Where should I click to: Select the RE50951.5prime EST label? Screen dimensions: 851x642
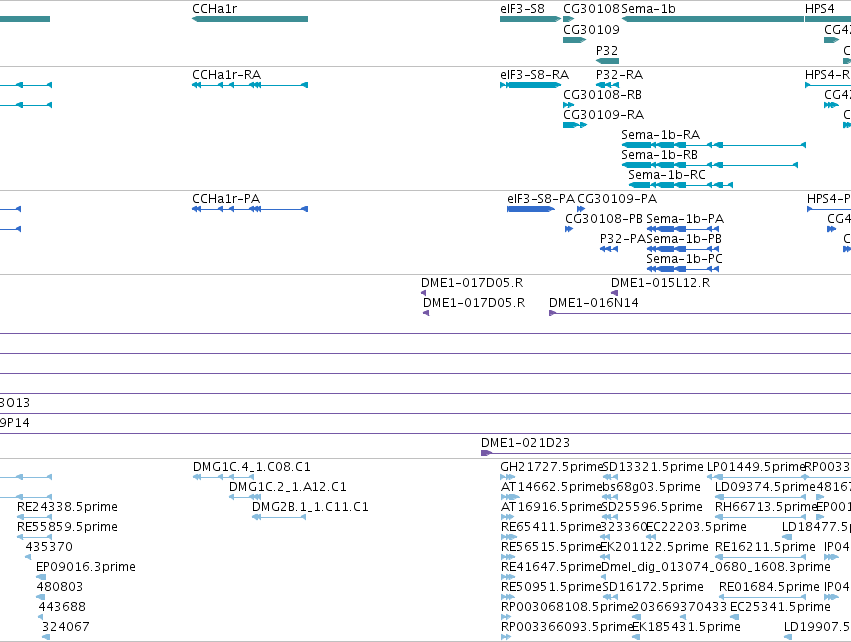(x=551, y=587)
